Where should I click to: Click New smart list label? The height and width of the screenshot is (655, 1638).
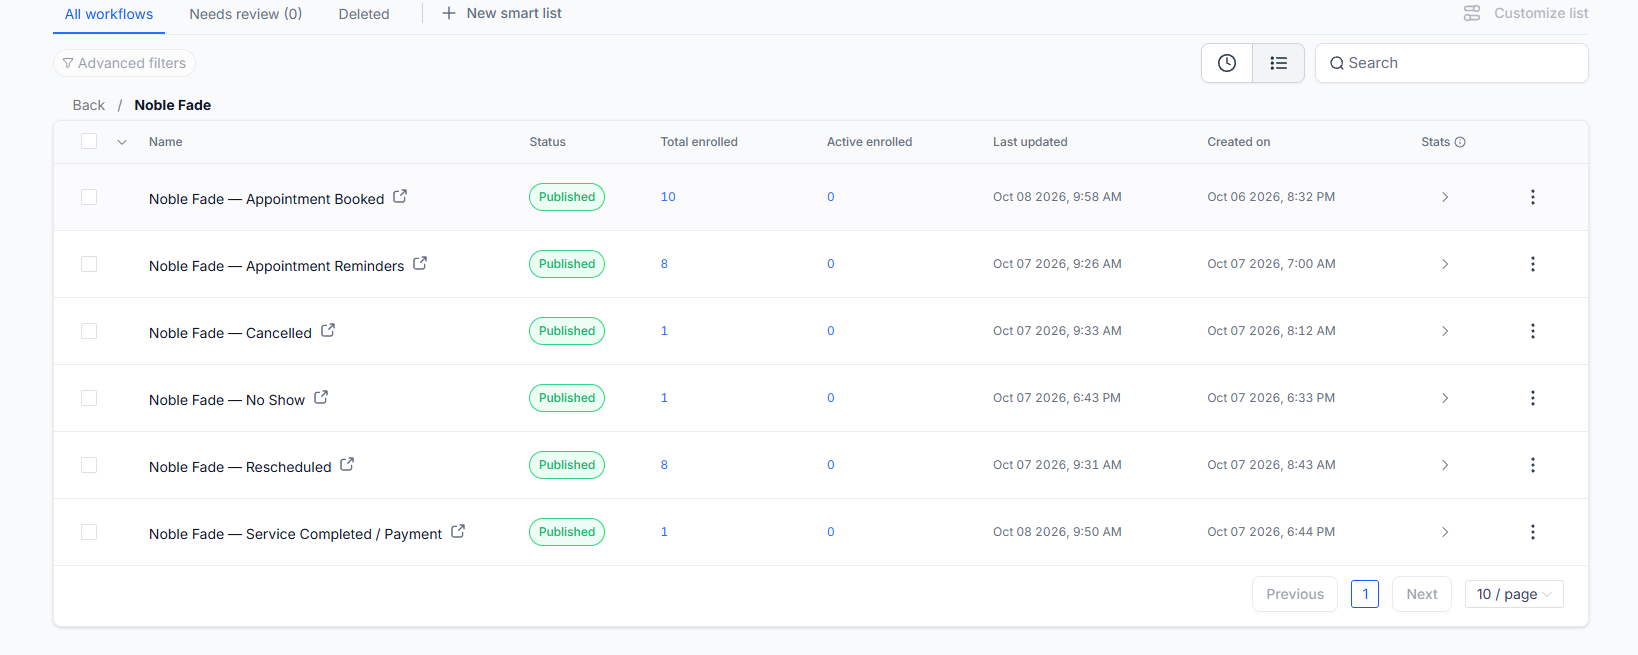coord(514,13)
